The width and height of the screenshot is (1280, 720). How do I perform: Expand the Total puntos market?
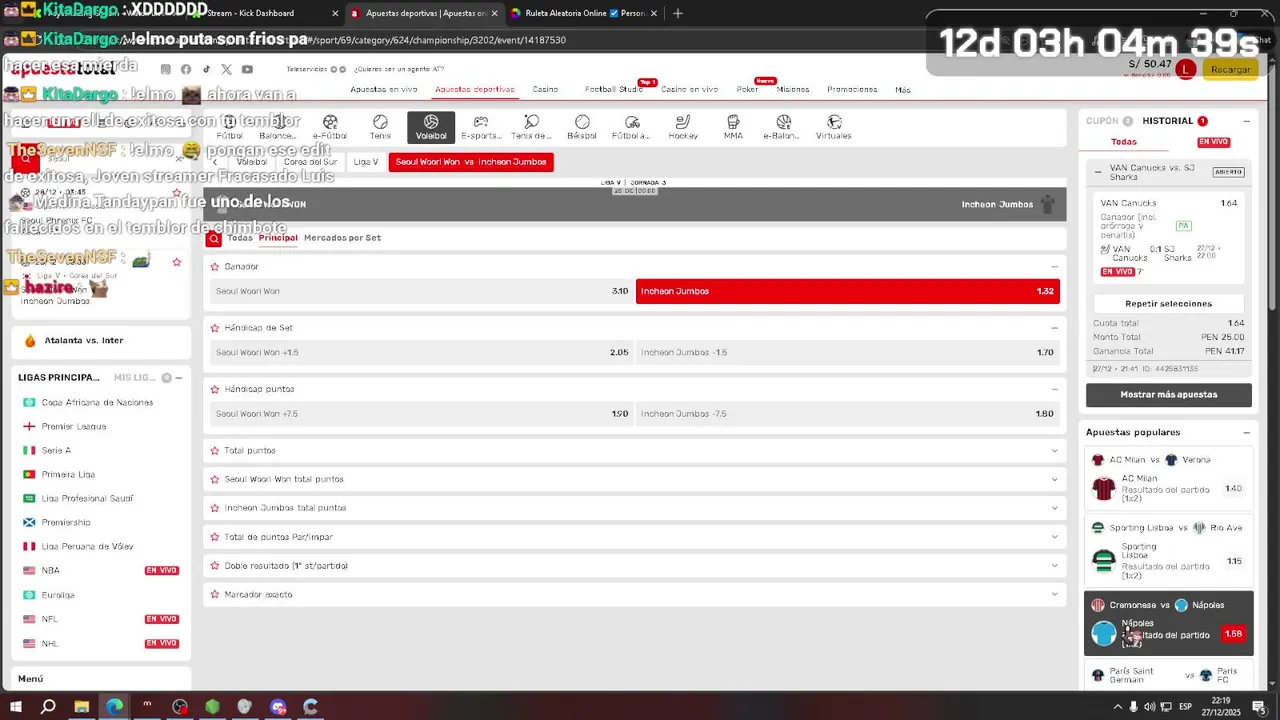pos(1054,451)
